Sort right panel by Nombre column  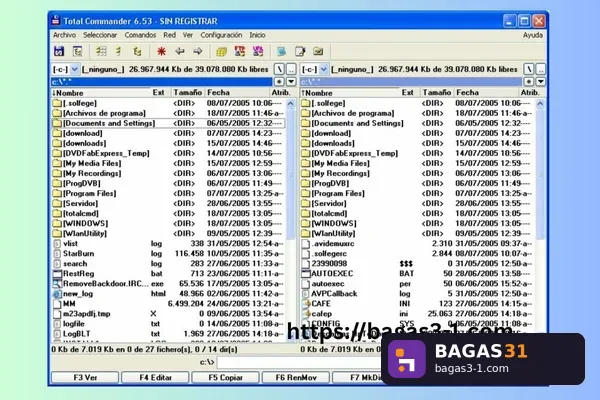(x=350, y=93)
